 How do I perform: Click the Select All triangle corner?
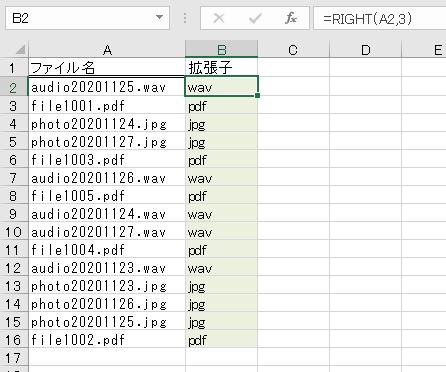coord(20,50)
